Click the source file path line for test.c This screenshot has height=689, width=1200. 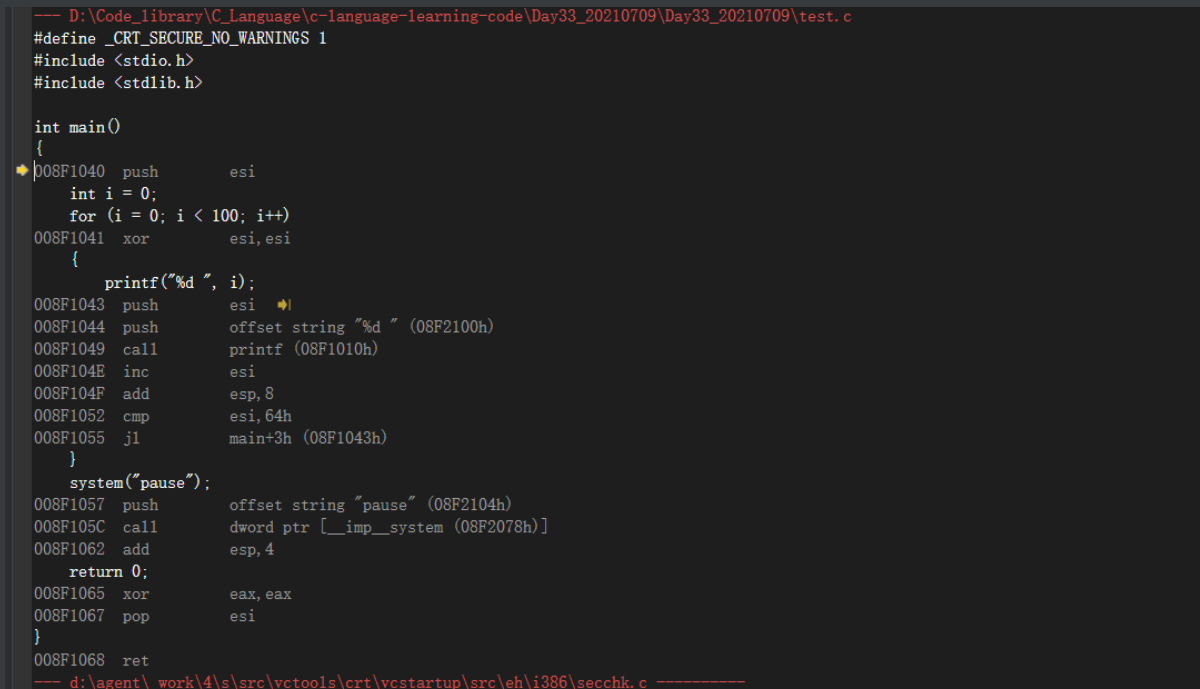point(443,16)
